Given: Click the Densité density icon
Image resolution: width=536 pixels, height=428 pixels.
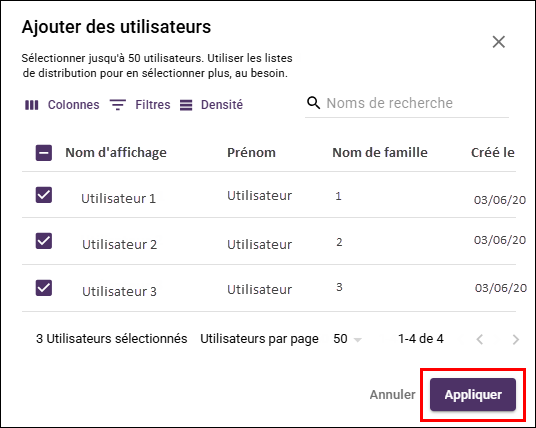Looking at the screenshot, I should (x=186, y=105).
